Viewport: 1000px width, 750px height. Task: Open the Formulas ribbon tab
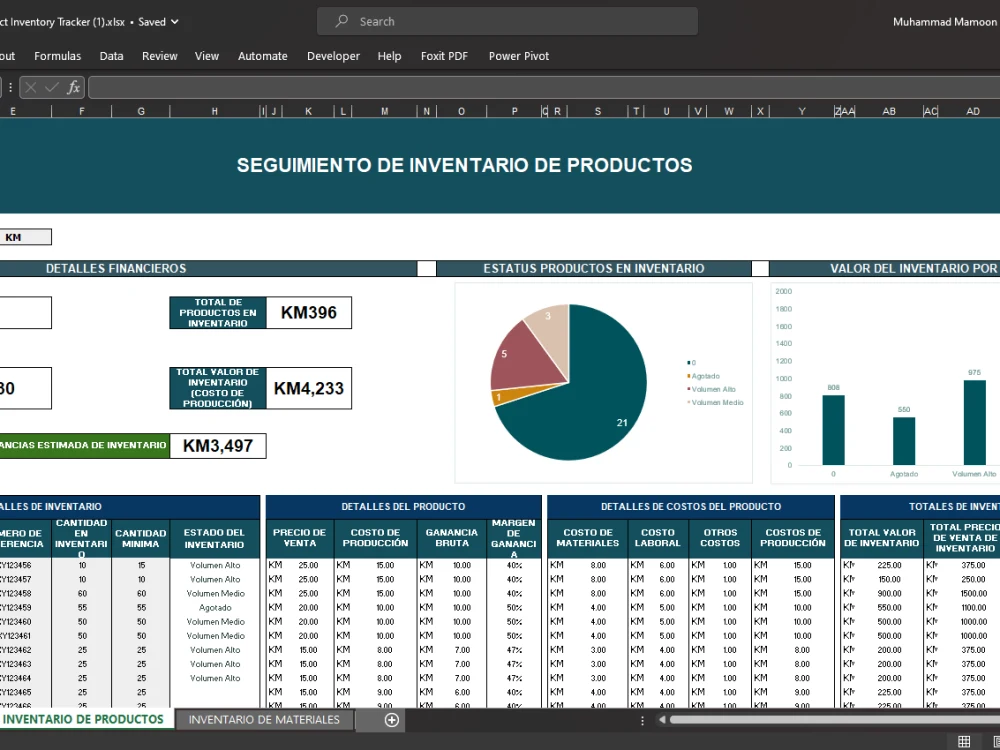click(57, 56)
